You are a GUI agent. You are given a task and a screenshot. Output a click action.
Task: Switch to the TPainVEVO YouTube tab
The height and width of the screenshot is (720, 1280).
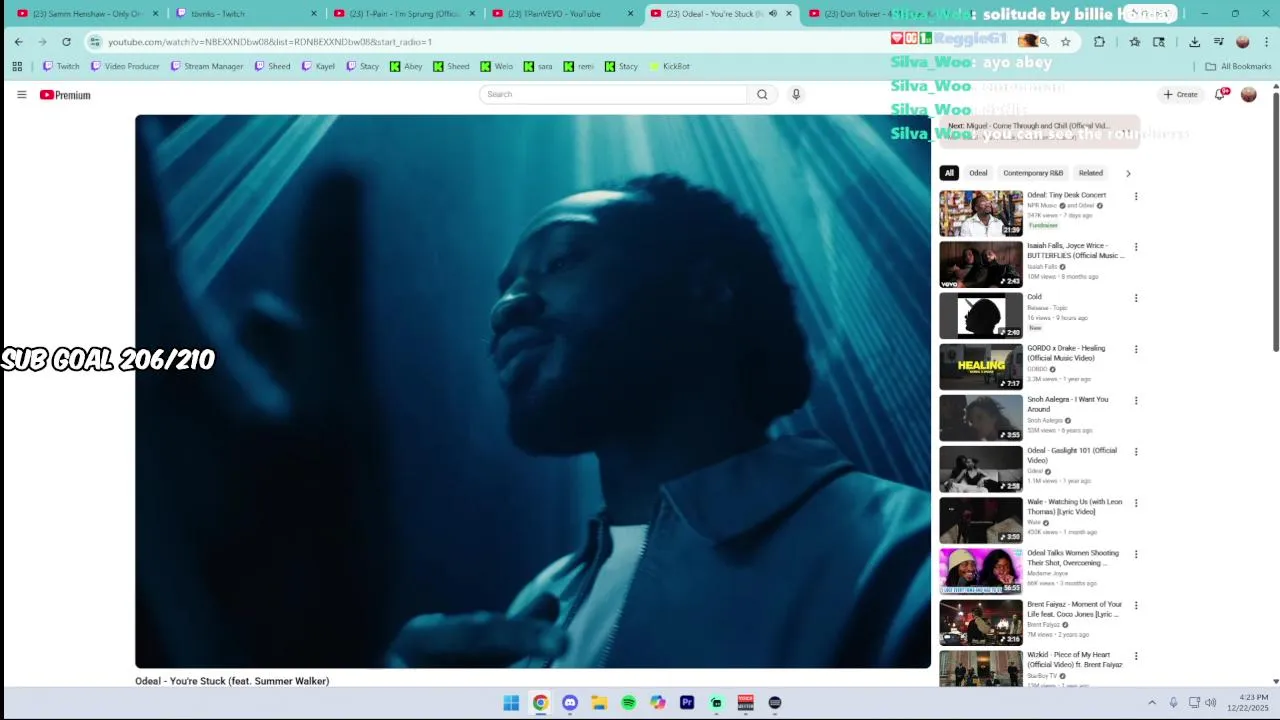(x=561, y=14)
